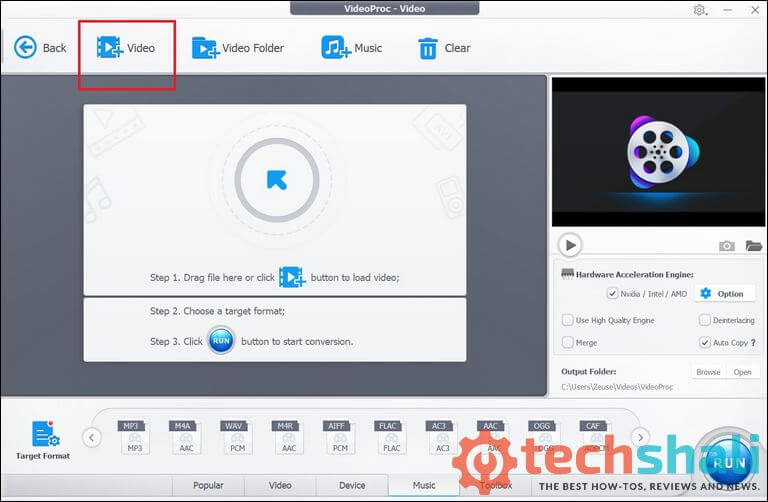Image resolution: width=768 pixels, height=502 pixels.
Task: Select the AC3 format
Action: (442, 437)
